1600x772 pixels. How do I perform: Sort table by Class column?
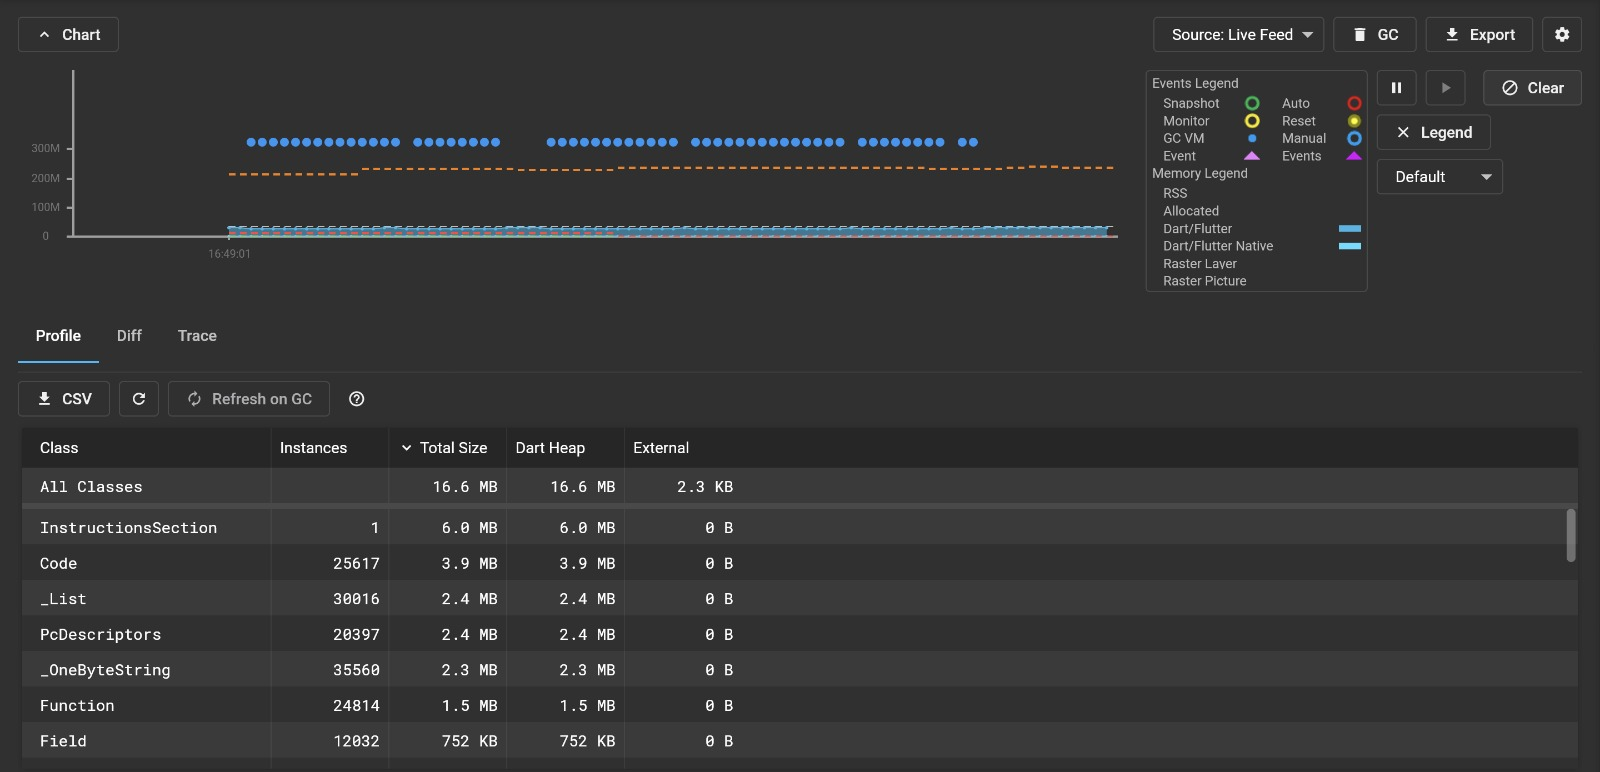point(59,448)
